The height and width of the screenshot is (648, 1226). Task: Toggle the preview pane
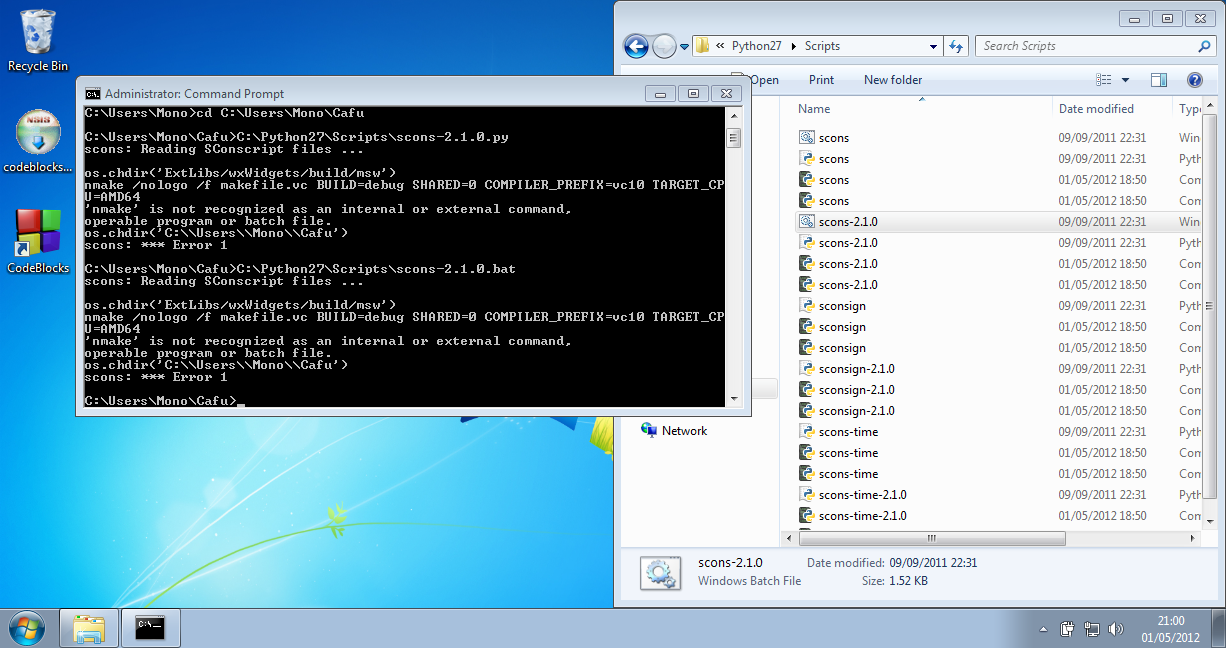(1159, 80)
